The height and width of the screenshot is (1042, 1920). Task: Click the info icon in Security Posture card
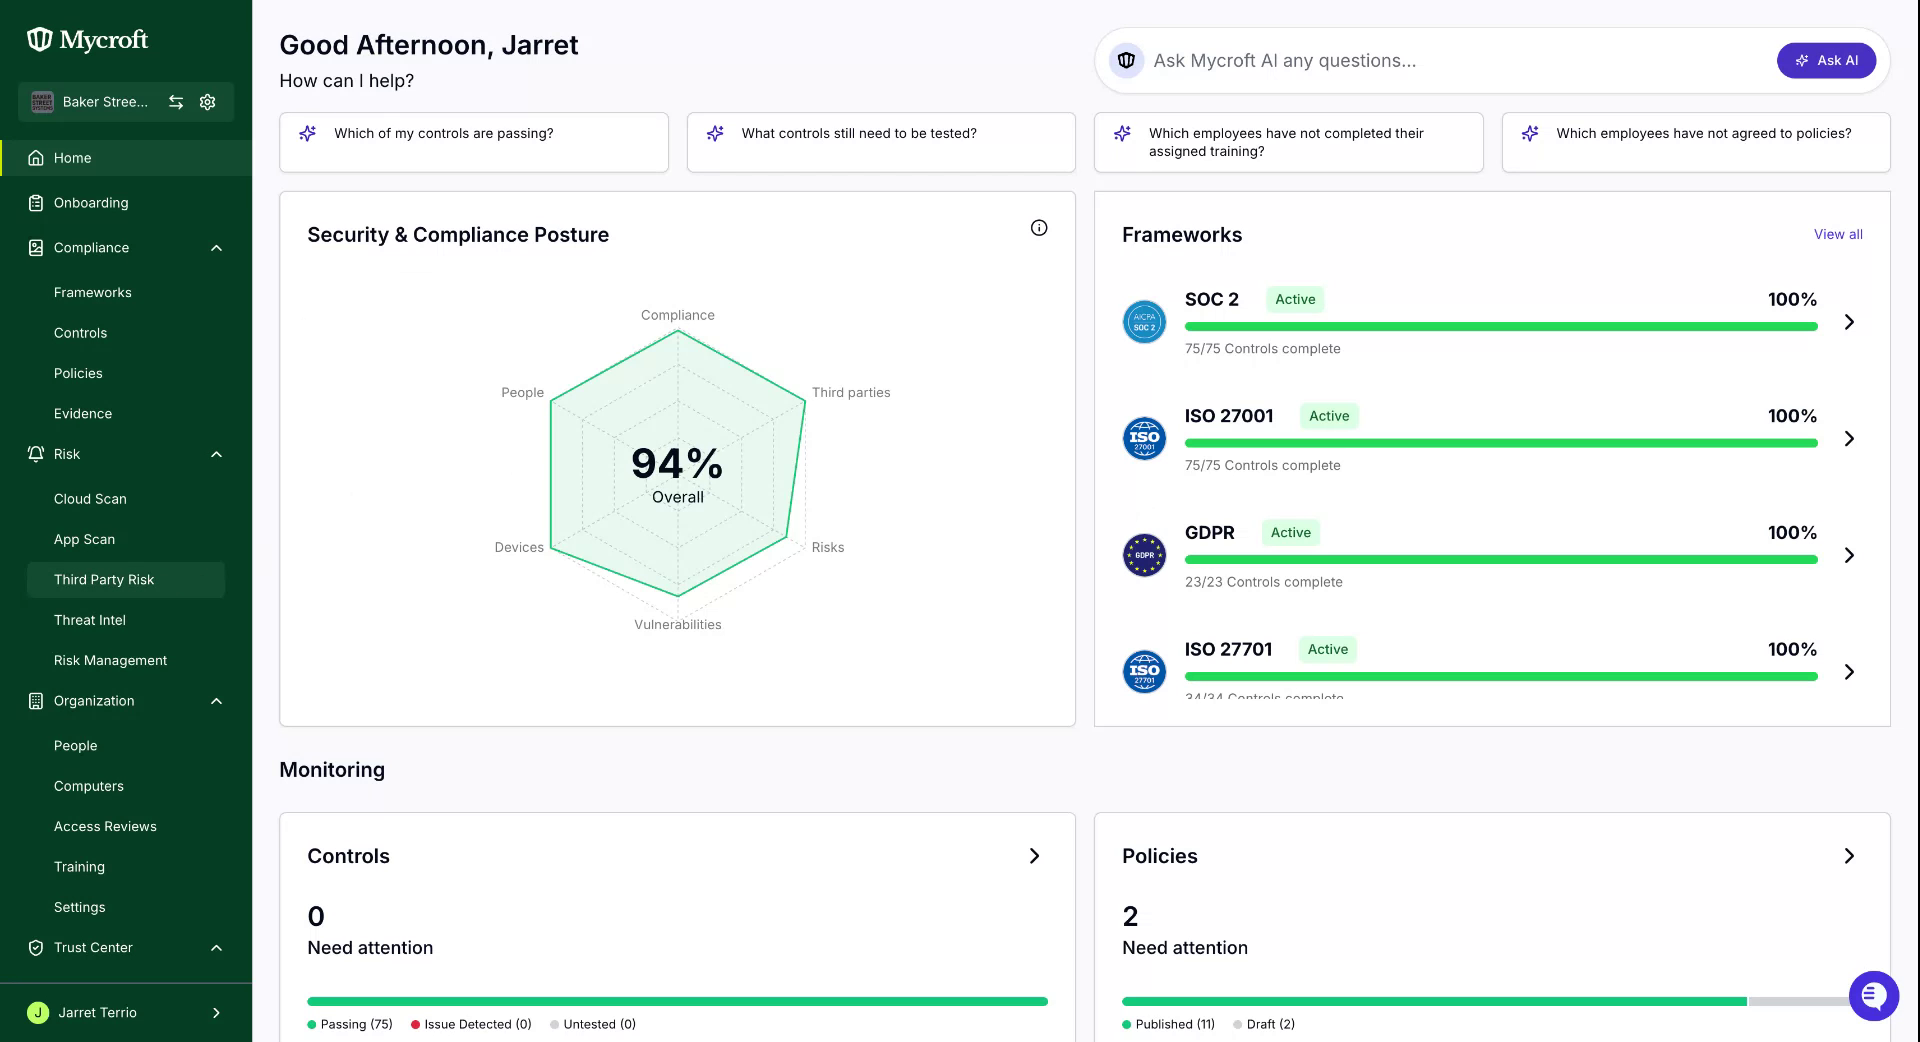click(x=1039, y=228)
